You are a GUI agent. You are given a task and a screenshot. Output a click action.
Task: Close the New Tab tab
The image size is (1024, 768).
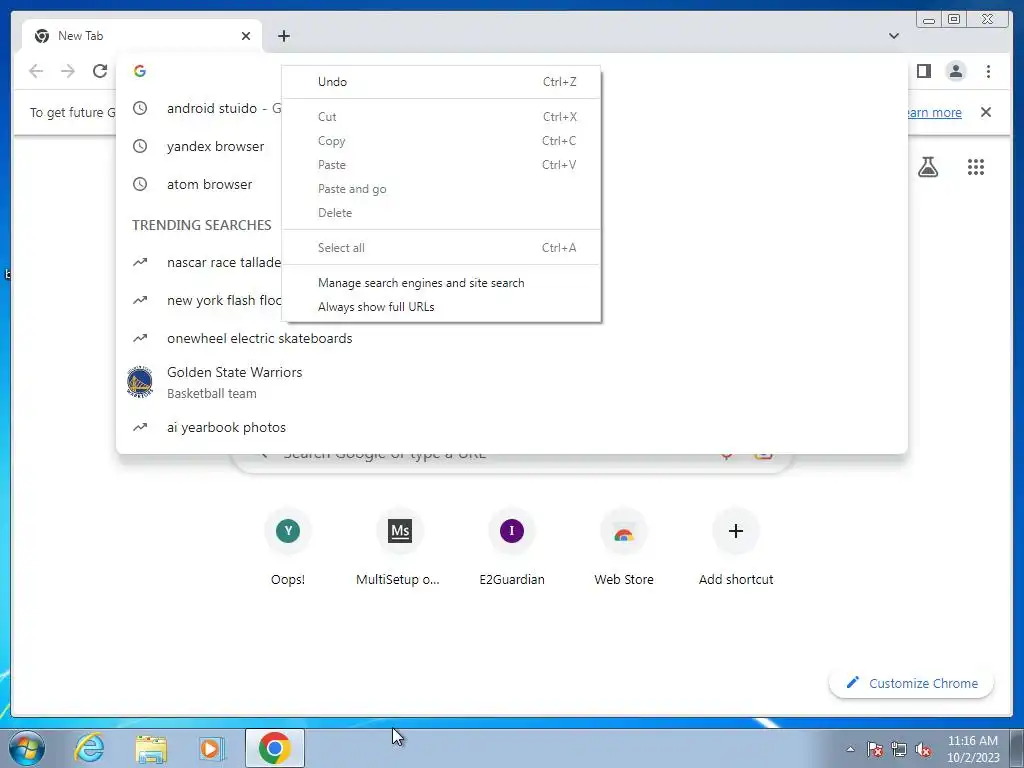click(246, 36)
